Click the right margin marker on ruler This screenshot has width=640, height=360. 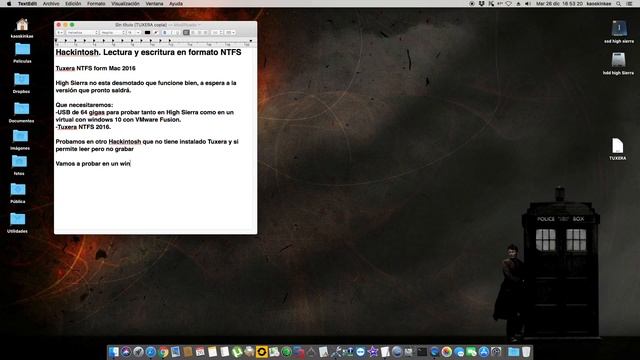click(251, 40)
